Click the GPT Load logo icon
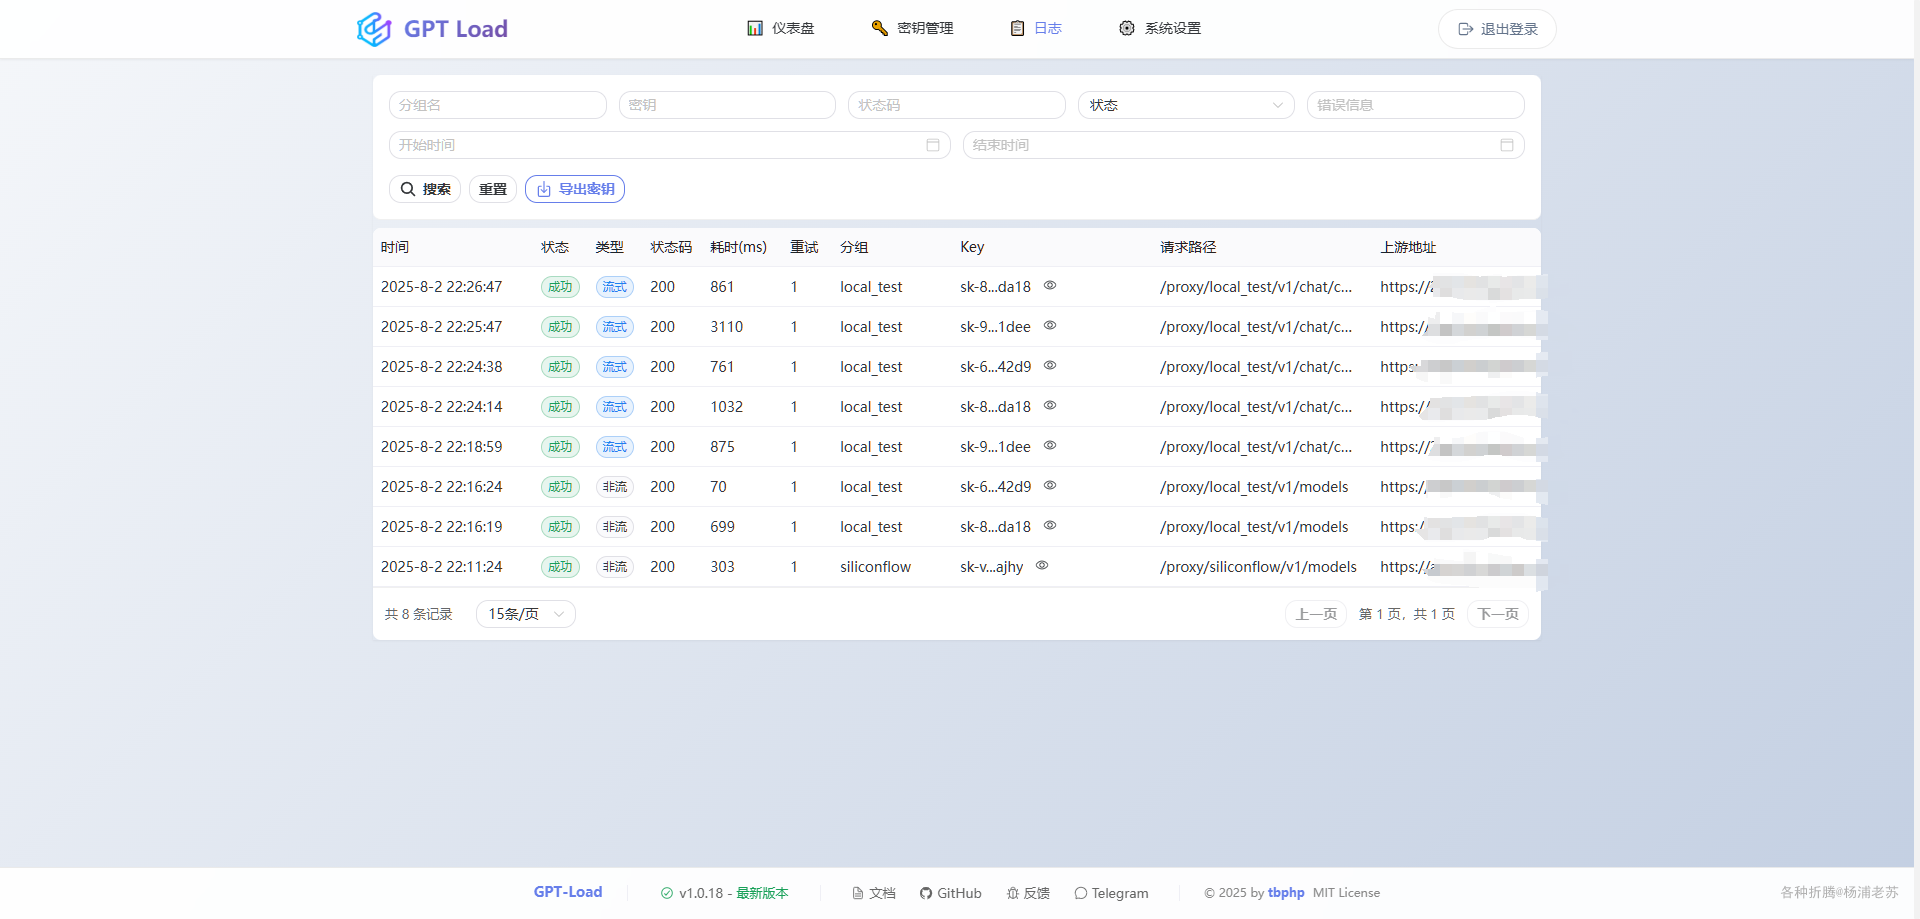Screen dimensions: 1920x919 pyautogui.click(x=372, y=29)
